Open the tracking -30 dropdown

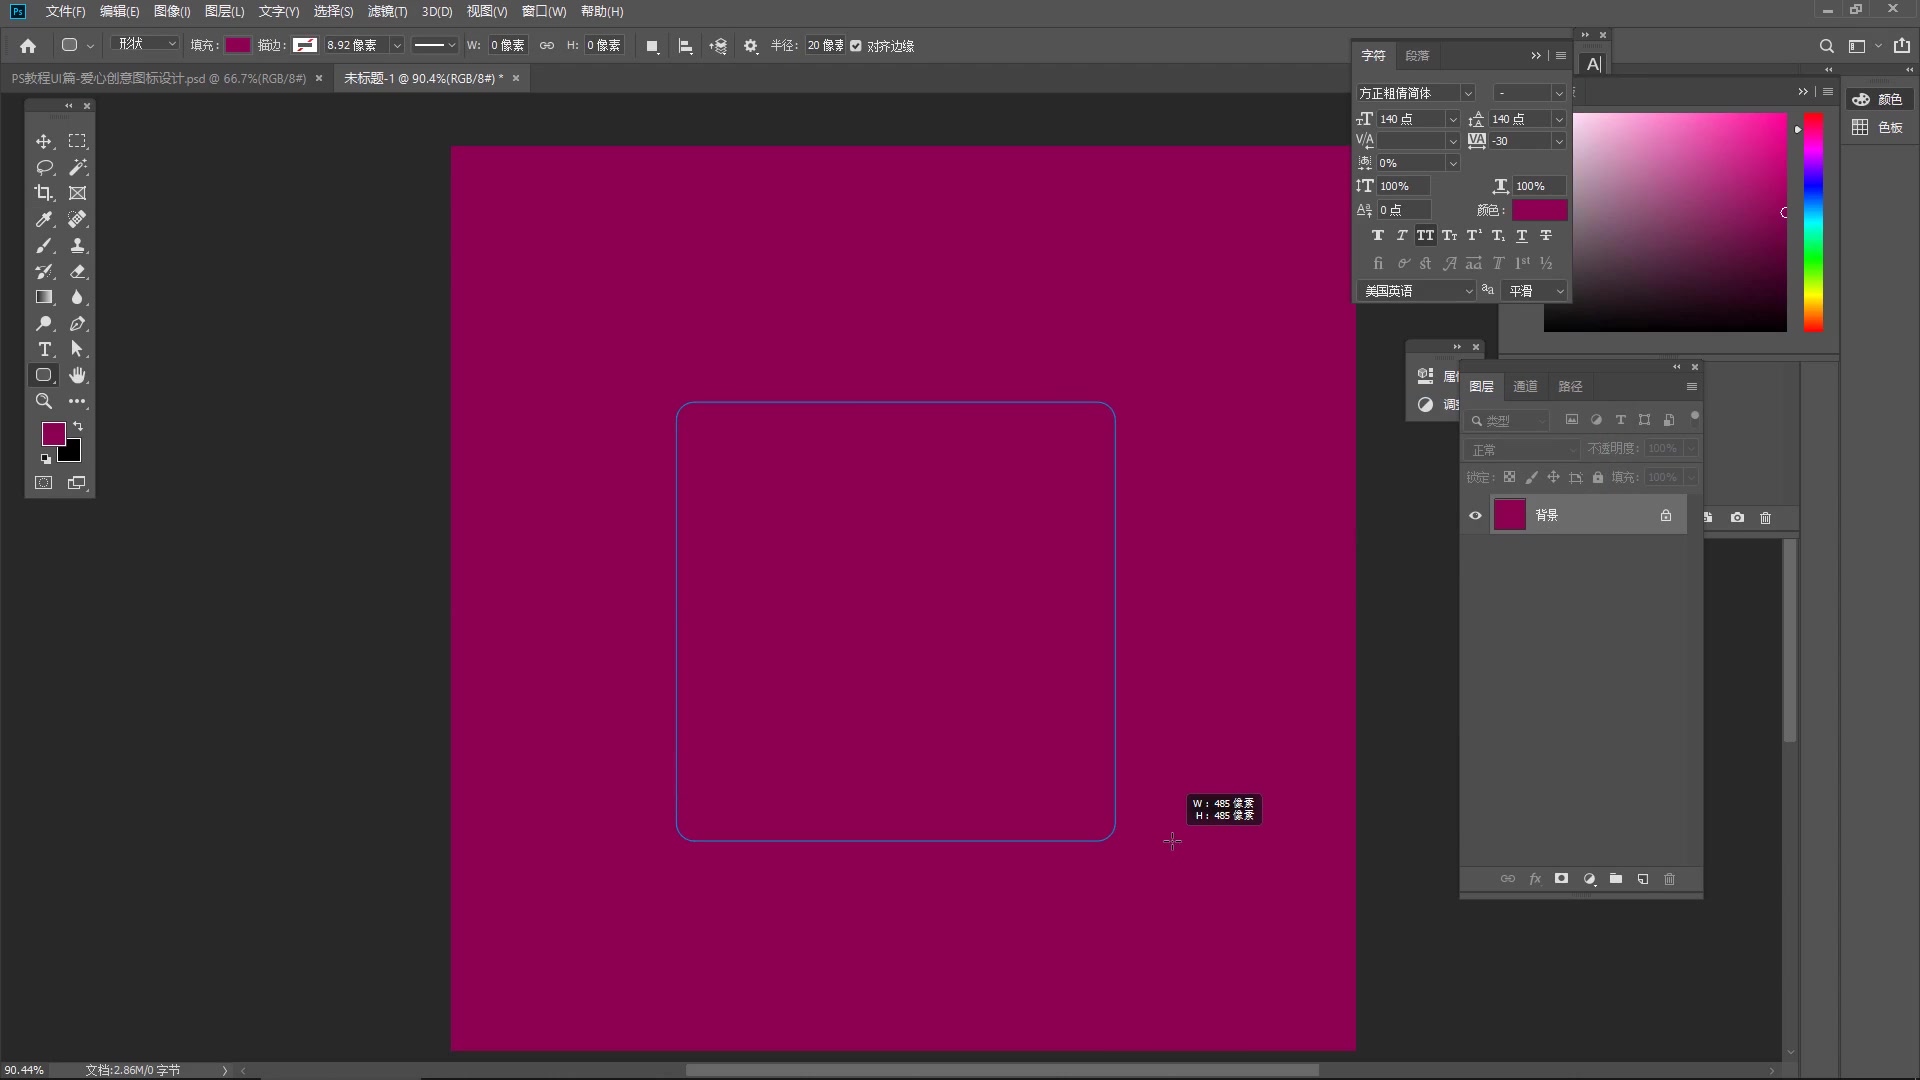pyautogui.click(x=1558, y=142)
